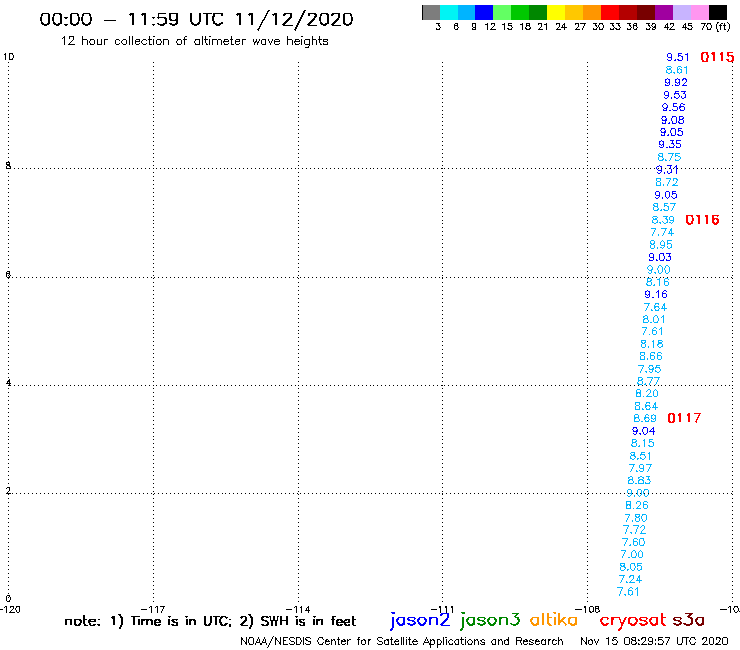Image resolution: width=740 pixels, height=650 pixels.
Task: Click the 7.80 wave height value
Action: [x=636, y=518]
